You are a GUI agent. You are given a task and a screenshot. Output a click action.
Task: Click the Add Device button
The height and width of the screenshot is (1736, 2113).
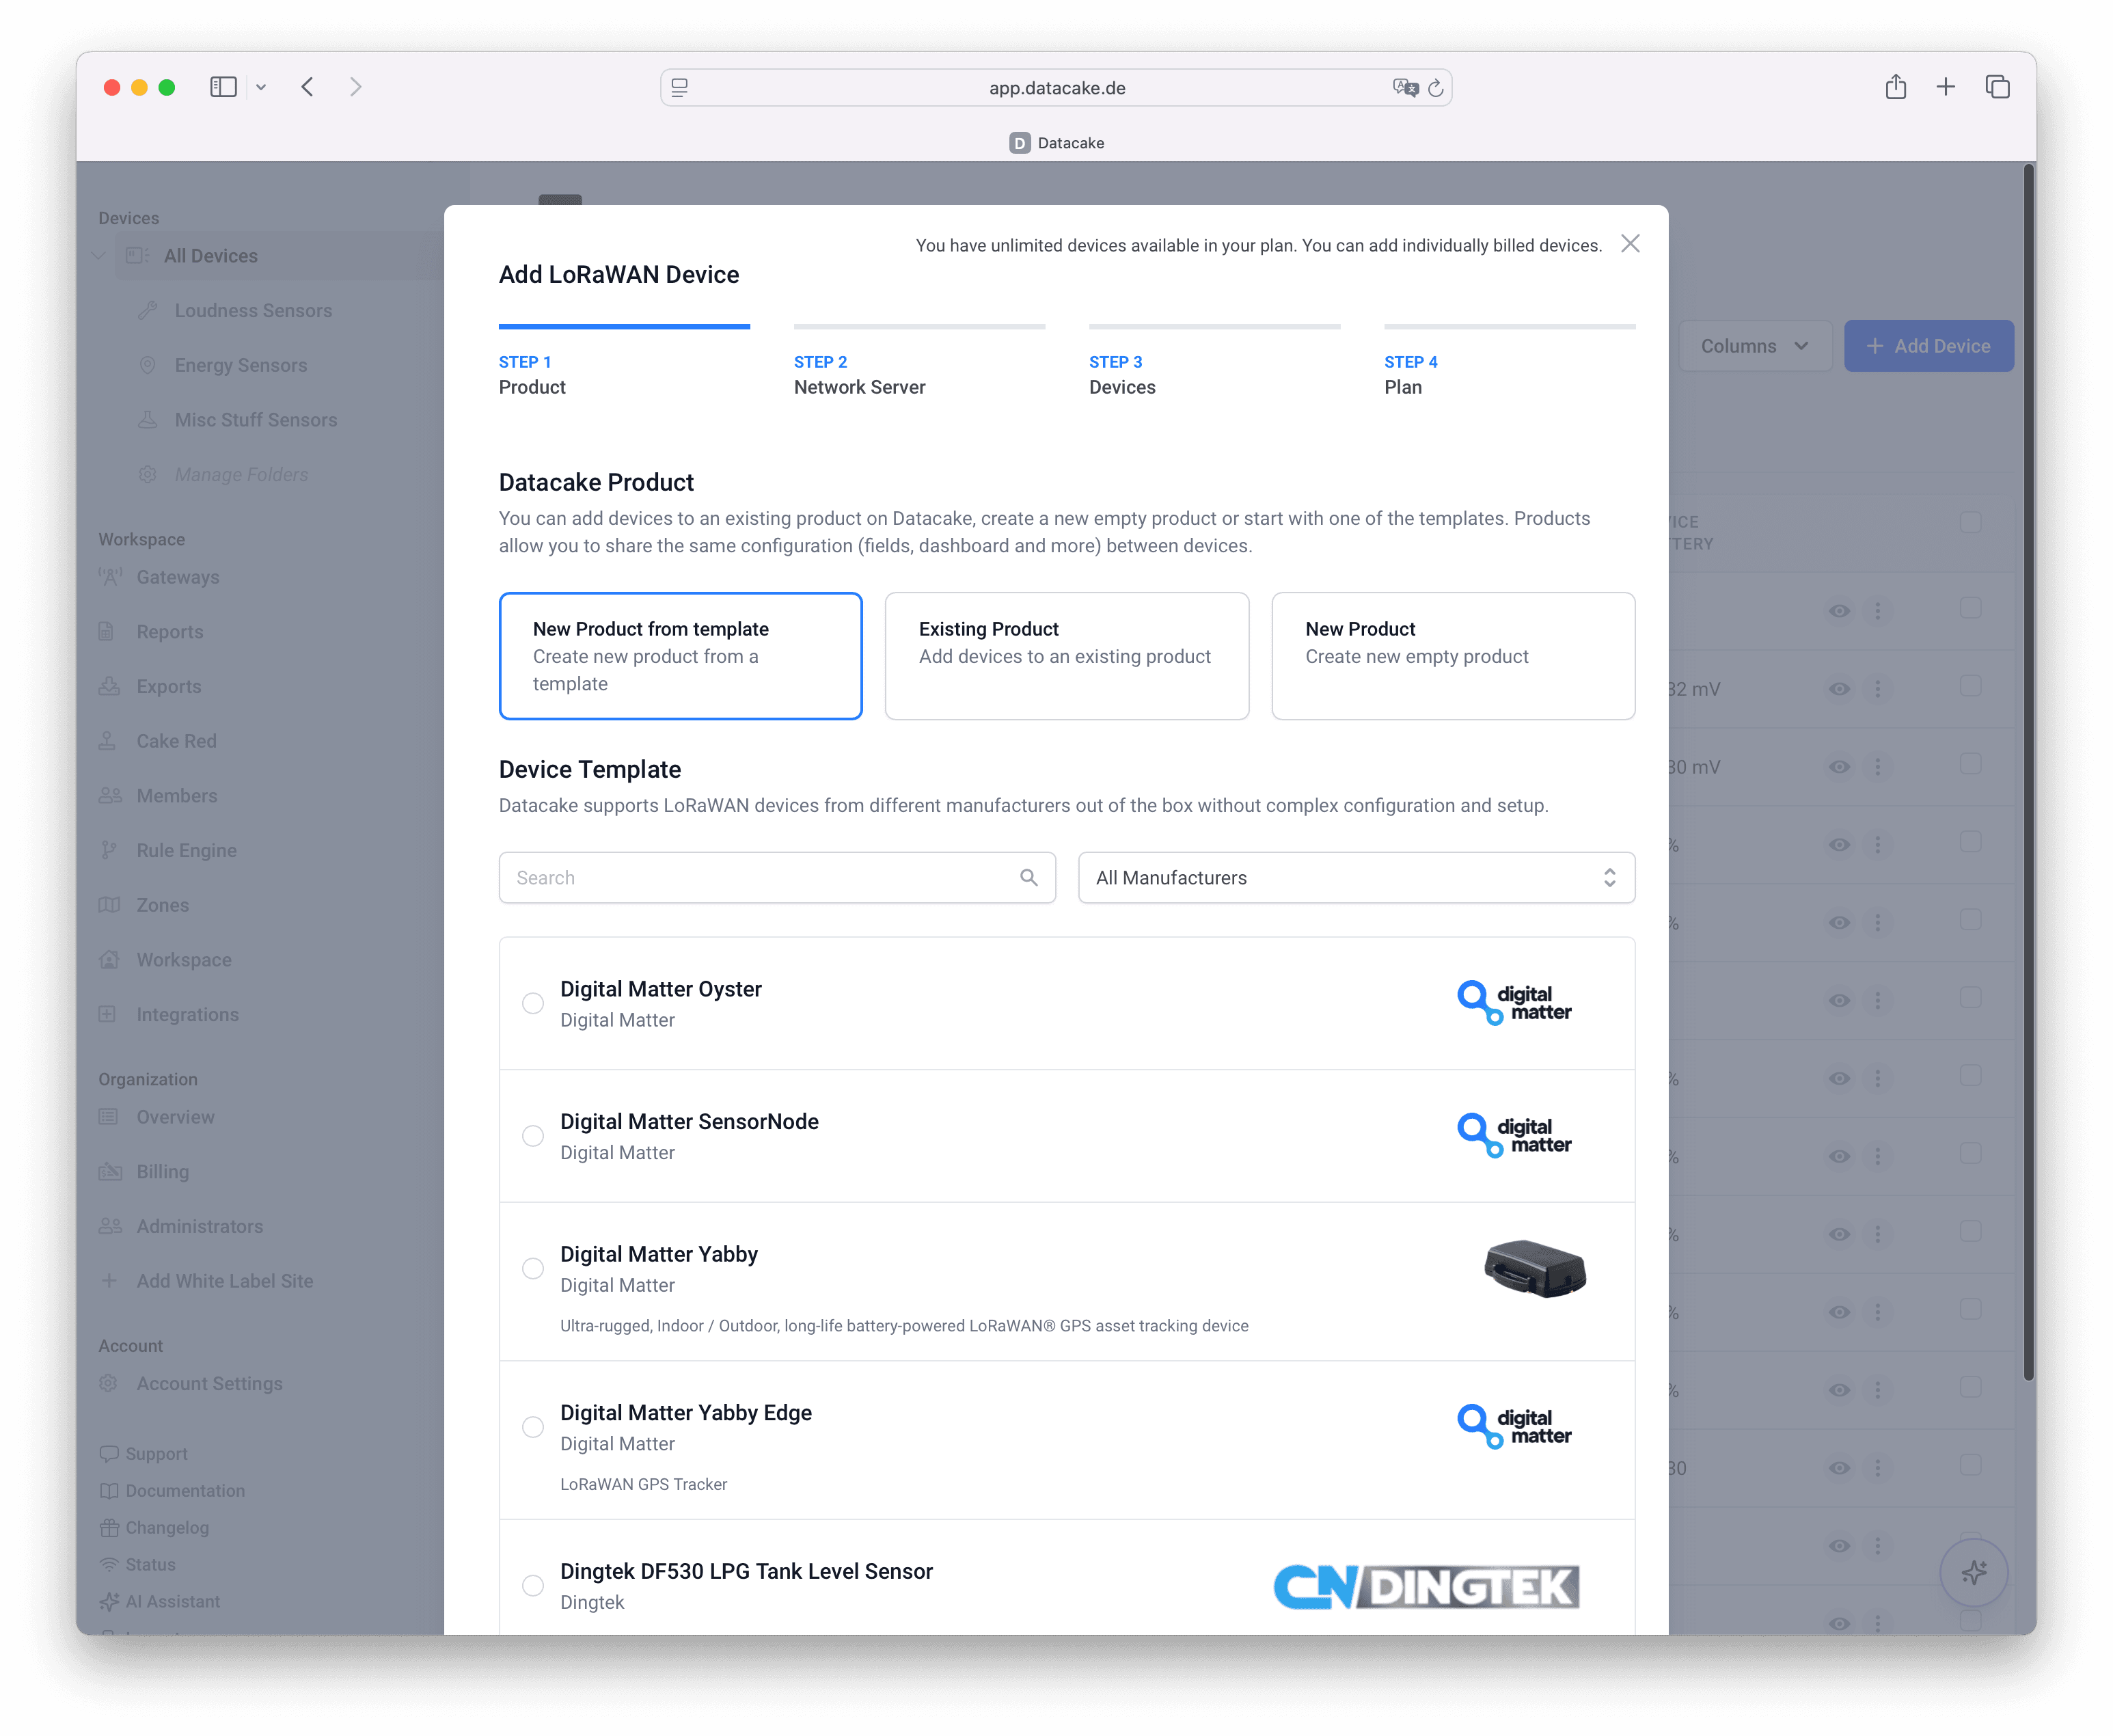[x=1928, y=346]
